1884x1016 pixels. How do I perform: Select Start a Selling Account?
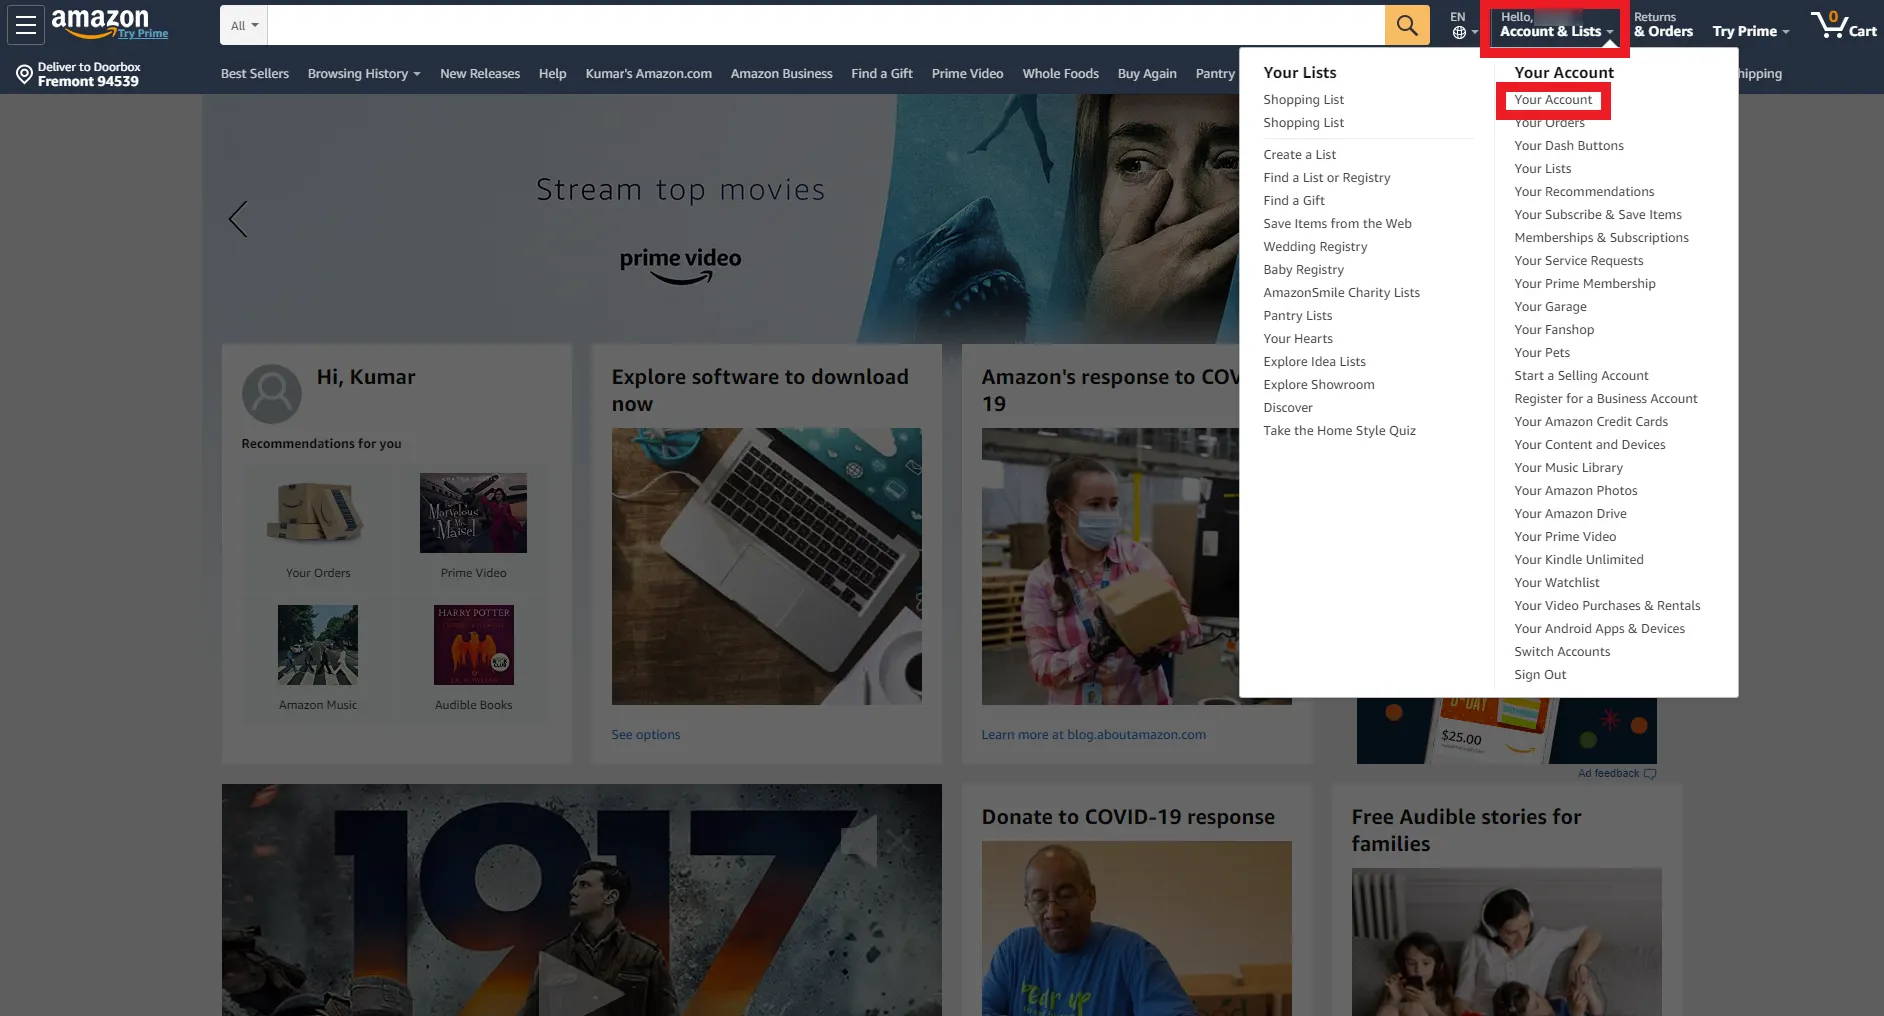tap(1581, 375)
